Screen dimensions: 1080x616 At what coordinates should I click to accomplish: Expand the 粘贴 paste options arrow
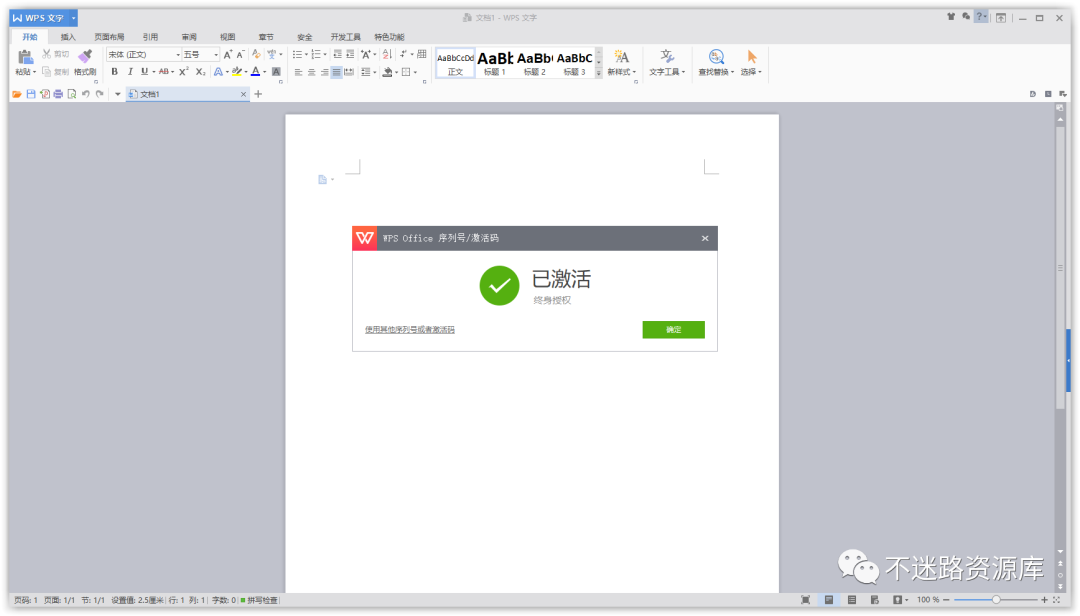[34, 72]
